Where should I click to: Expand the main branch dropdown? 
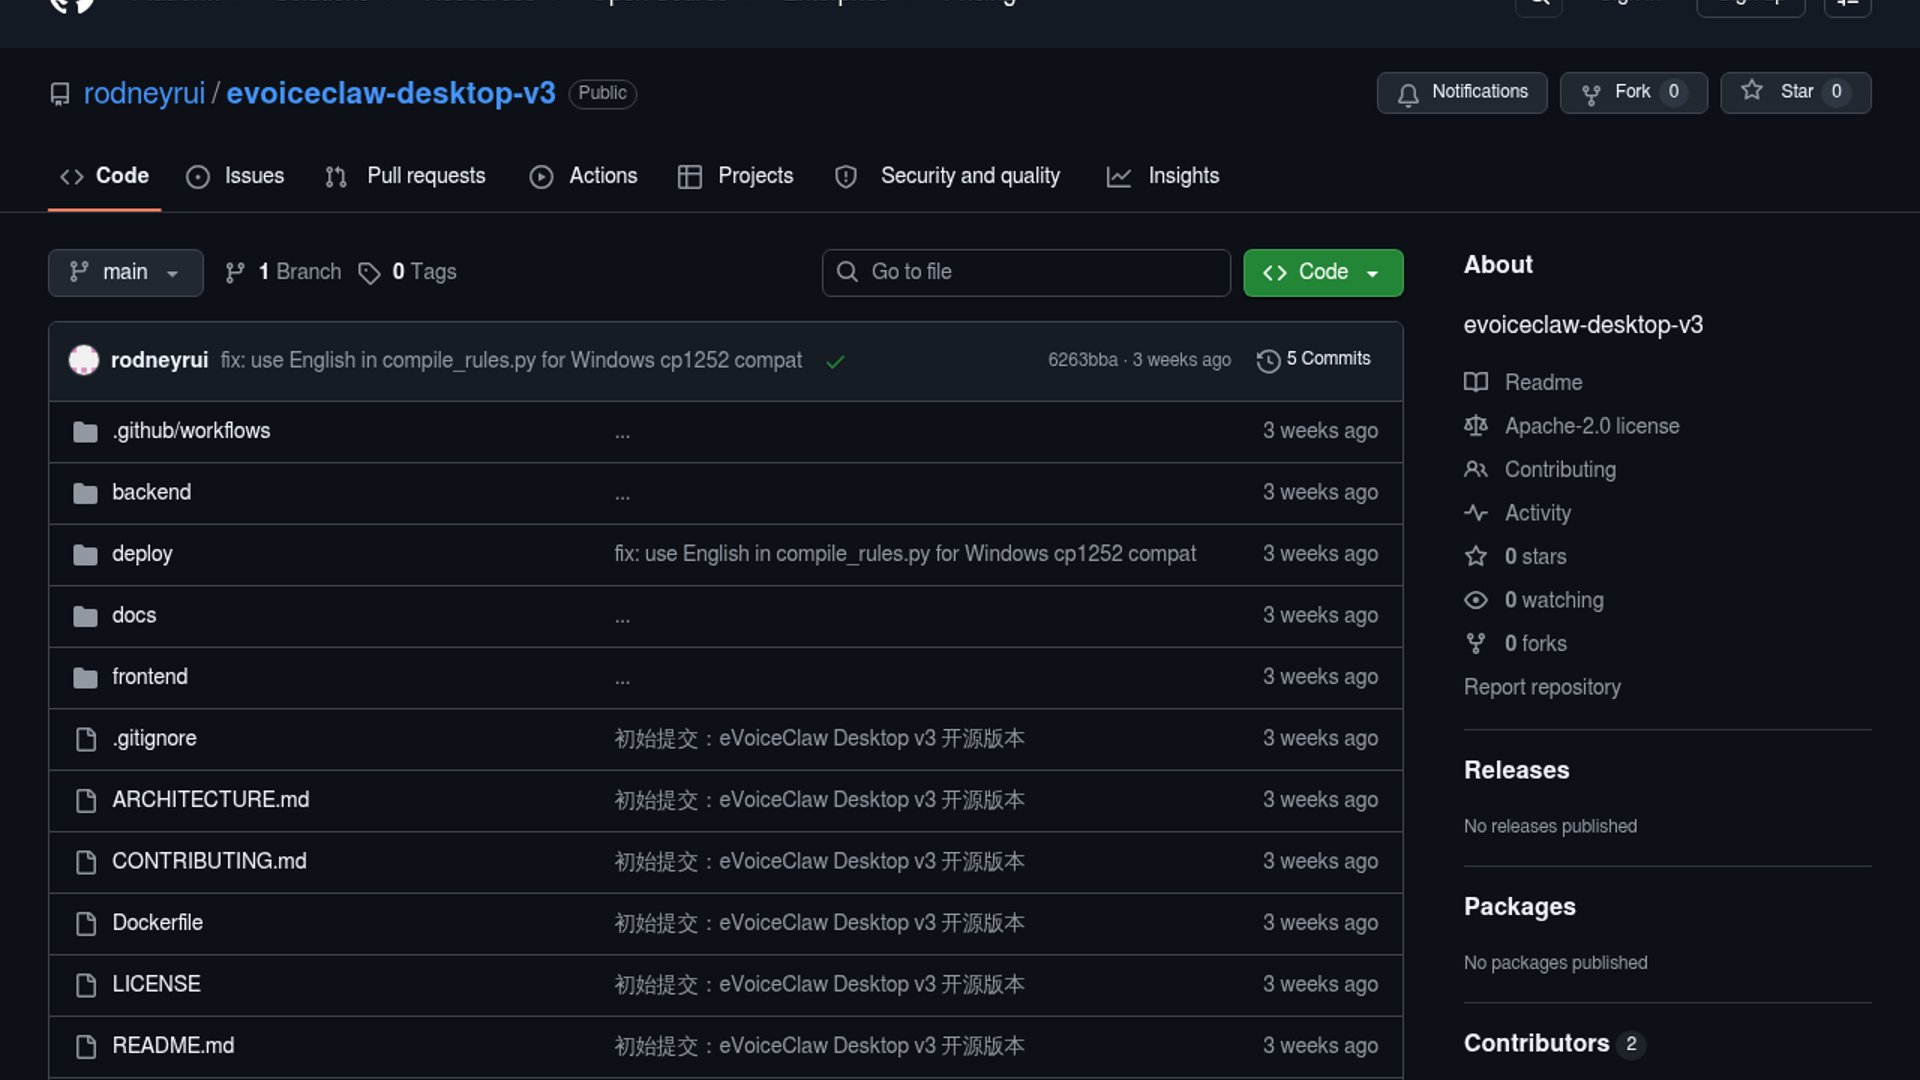[125, 272]
